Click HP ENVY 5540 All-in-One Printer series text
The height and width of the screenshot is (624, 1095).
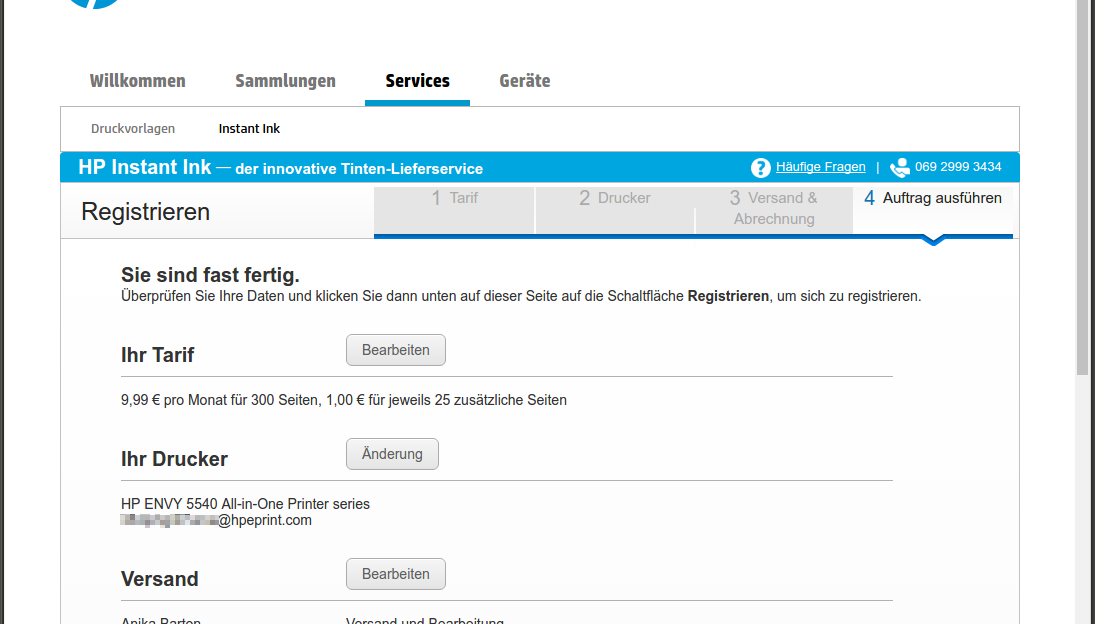click(245, 504)
